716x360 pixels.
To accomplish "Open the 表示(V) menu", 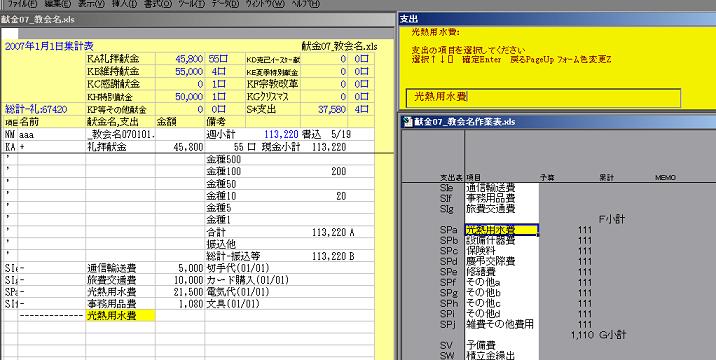I will 91,4.
